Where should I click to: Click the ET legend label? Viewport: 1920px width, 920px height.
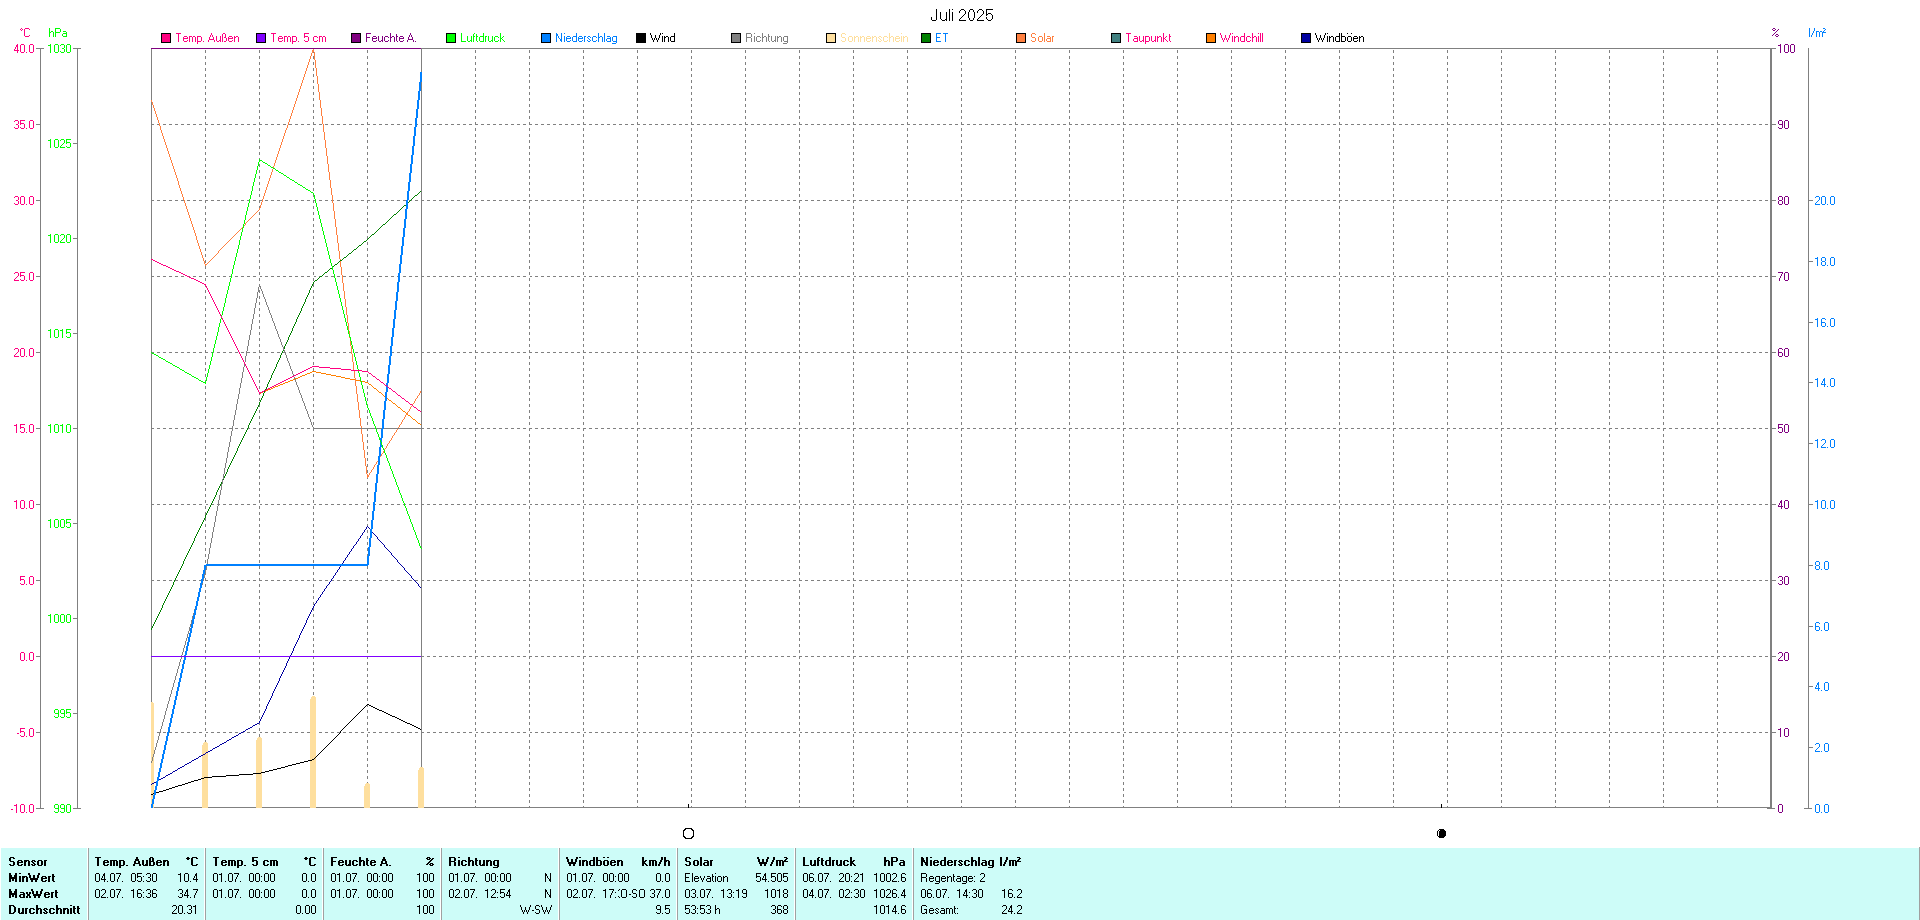(941, 38)
